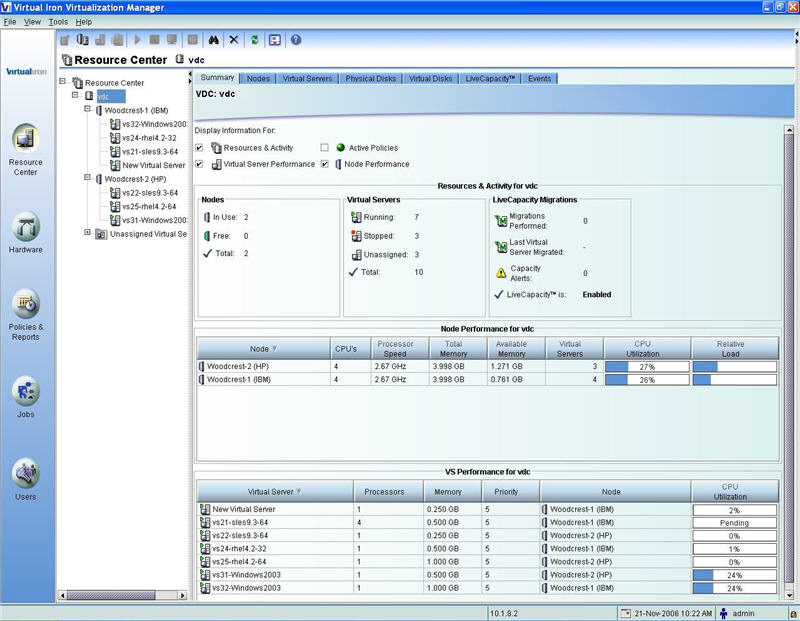Select New Virtual Server in the tree
800x621 pixels.
click(x=148, y=165)
